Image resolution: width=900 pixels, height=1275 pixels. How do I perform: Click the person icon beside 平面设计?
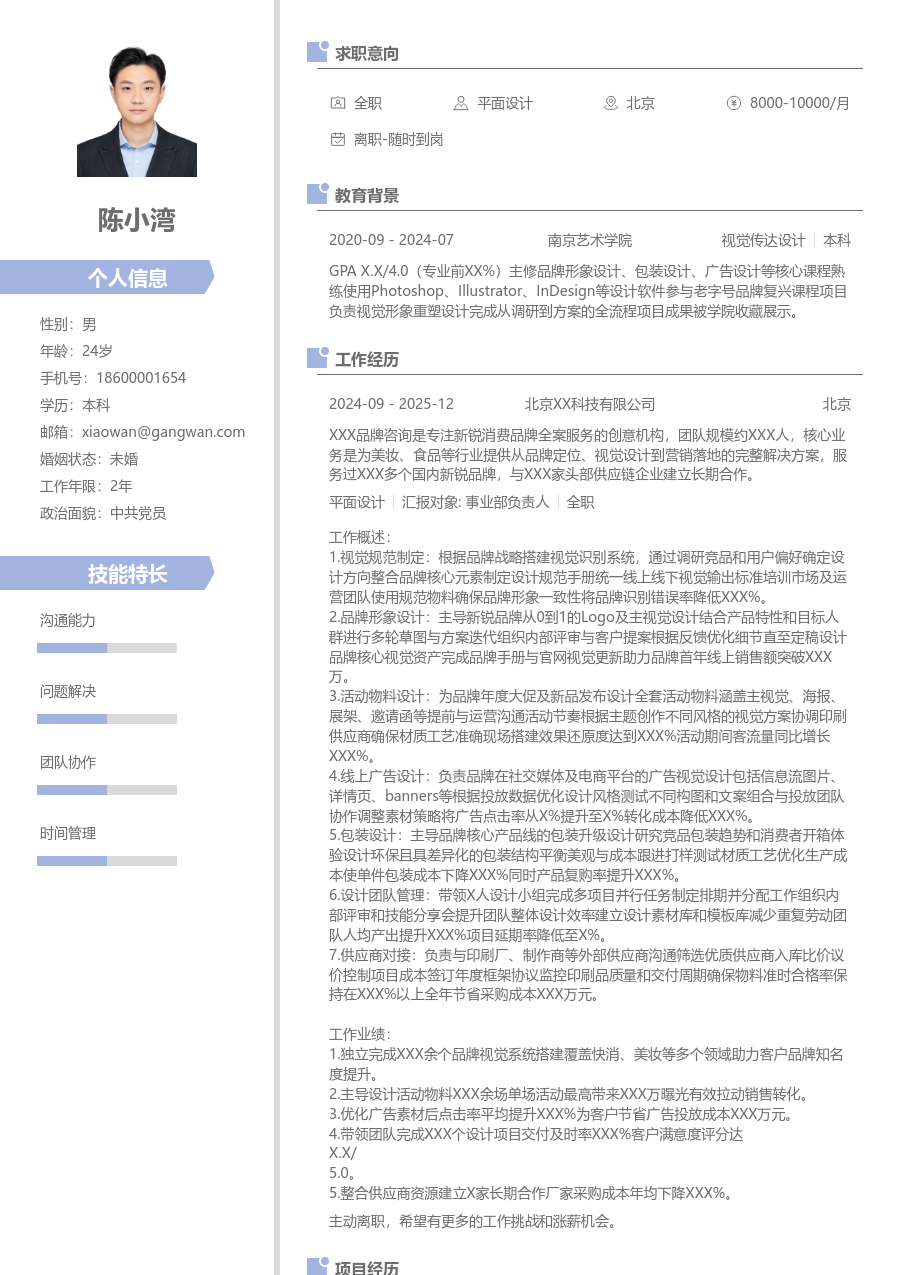459,103
